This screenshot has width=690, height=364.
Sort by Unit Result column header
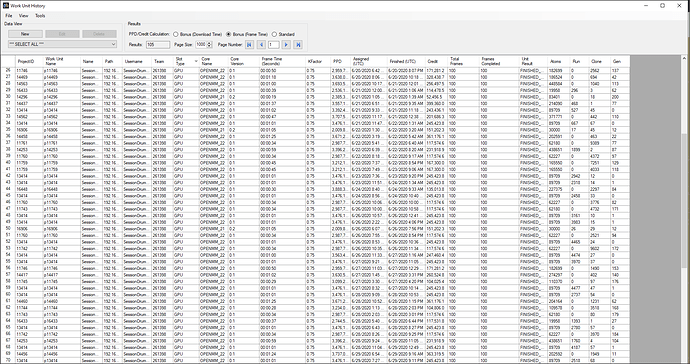[533, 61]
